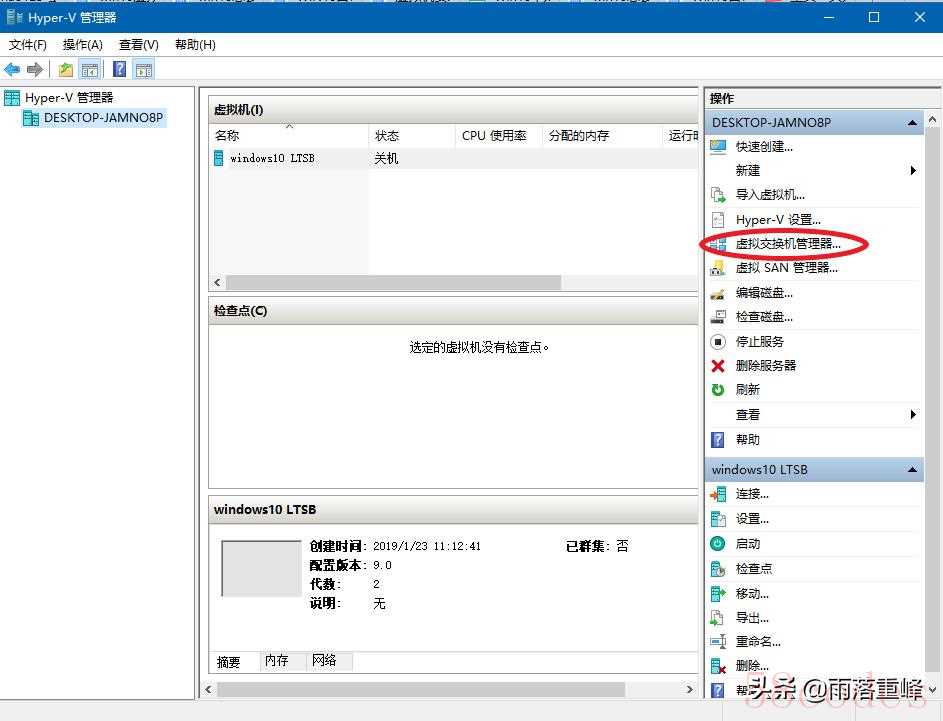Click the 检查磁盘 icon
The image size is (943, 721).
[x=718, y=317]
